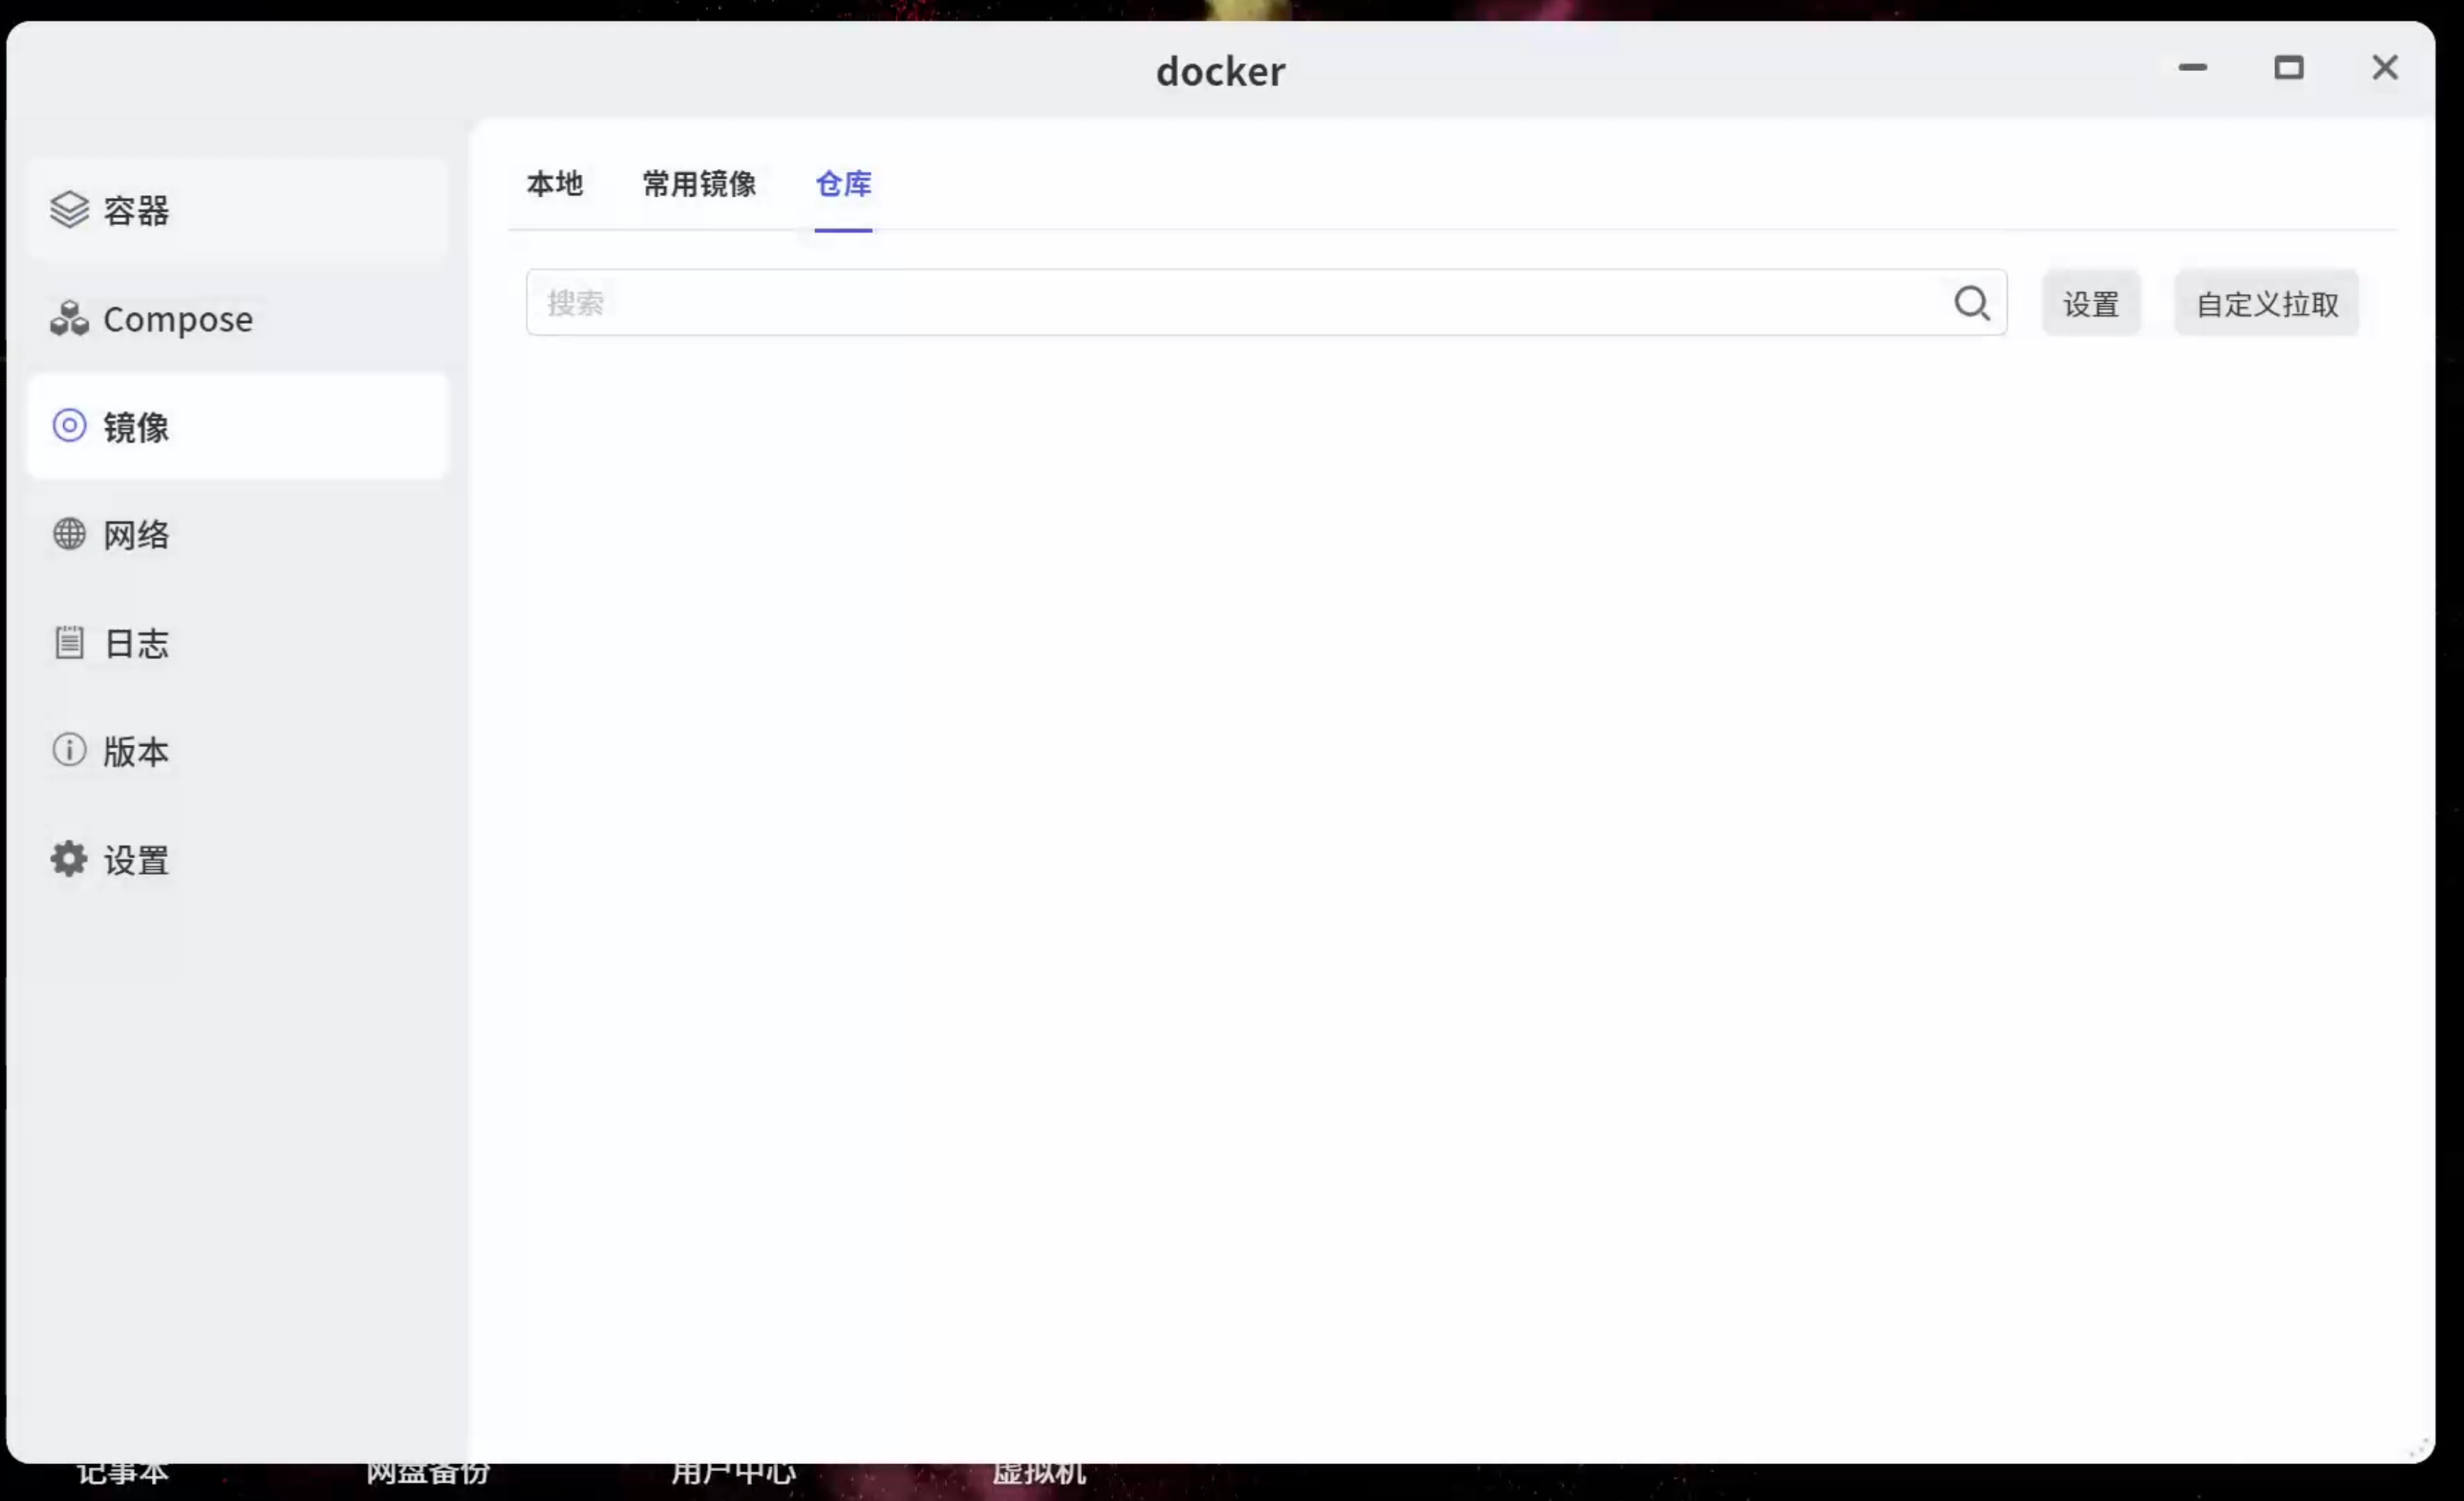The height and width of the screenshot is (1501, 2464).
Task: Click the 设置 button beside search
Action: [2091, 303]
